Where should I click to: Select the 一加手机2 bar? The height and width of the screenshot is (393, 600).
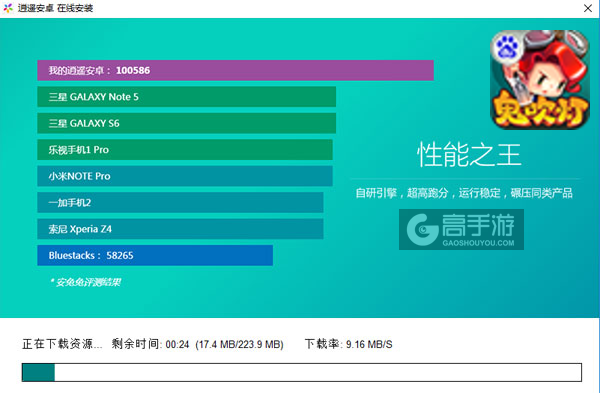click(x=180, y=202)
